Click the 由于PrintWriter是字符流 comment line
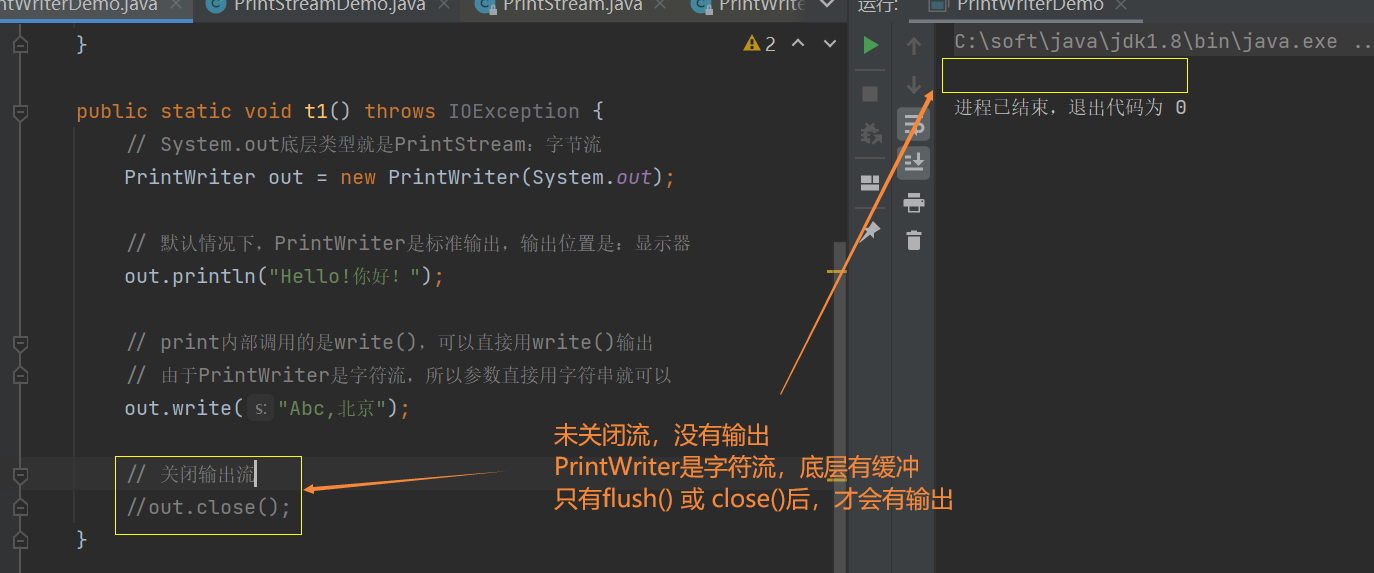The image size is (1374, 573). point(400,375)
